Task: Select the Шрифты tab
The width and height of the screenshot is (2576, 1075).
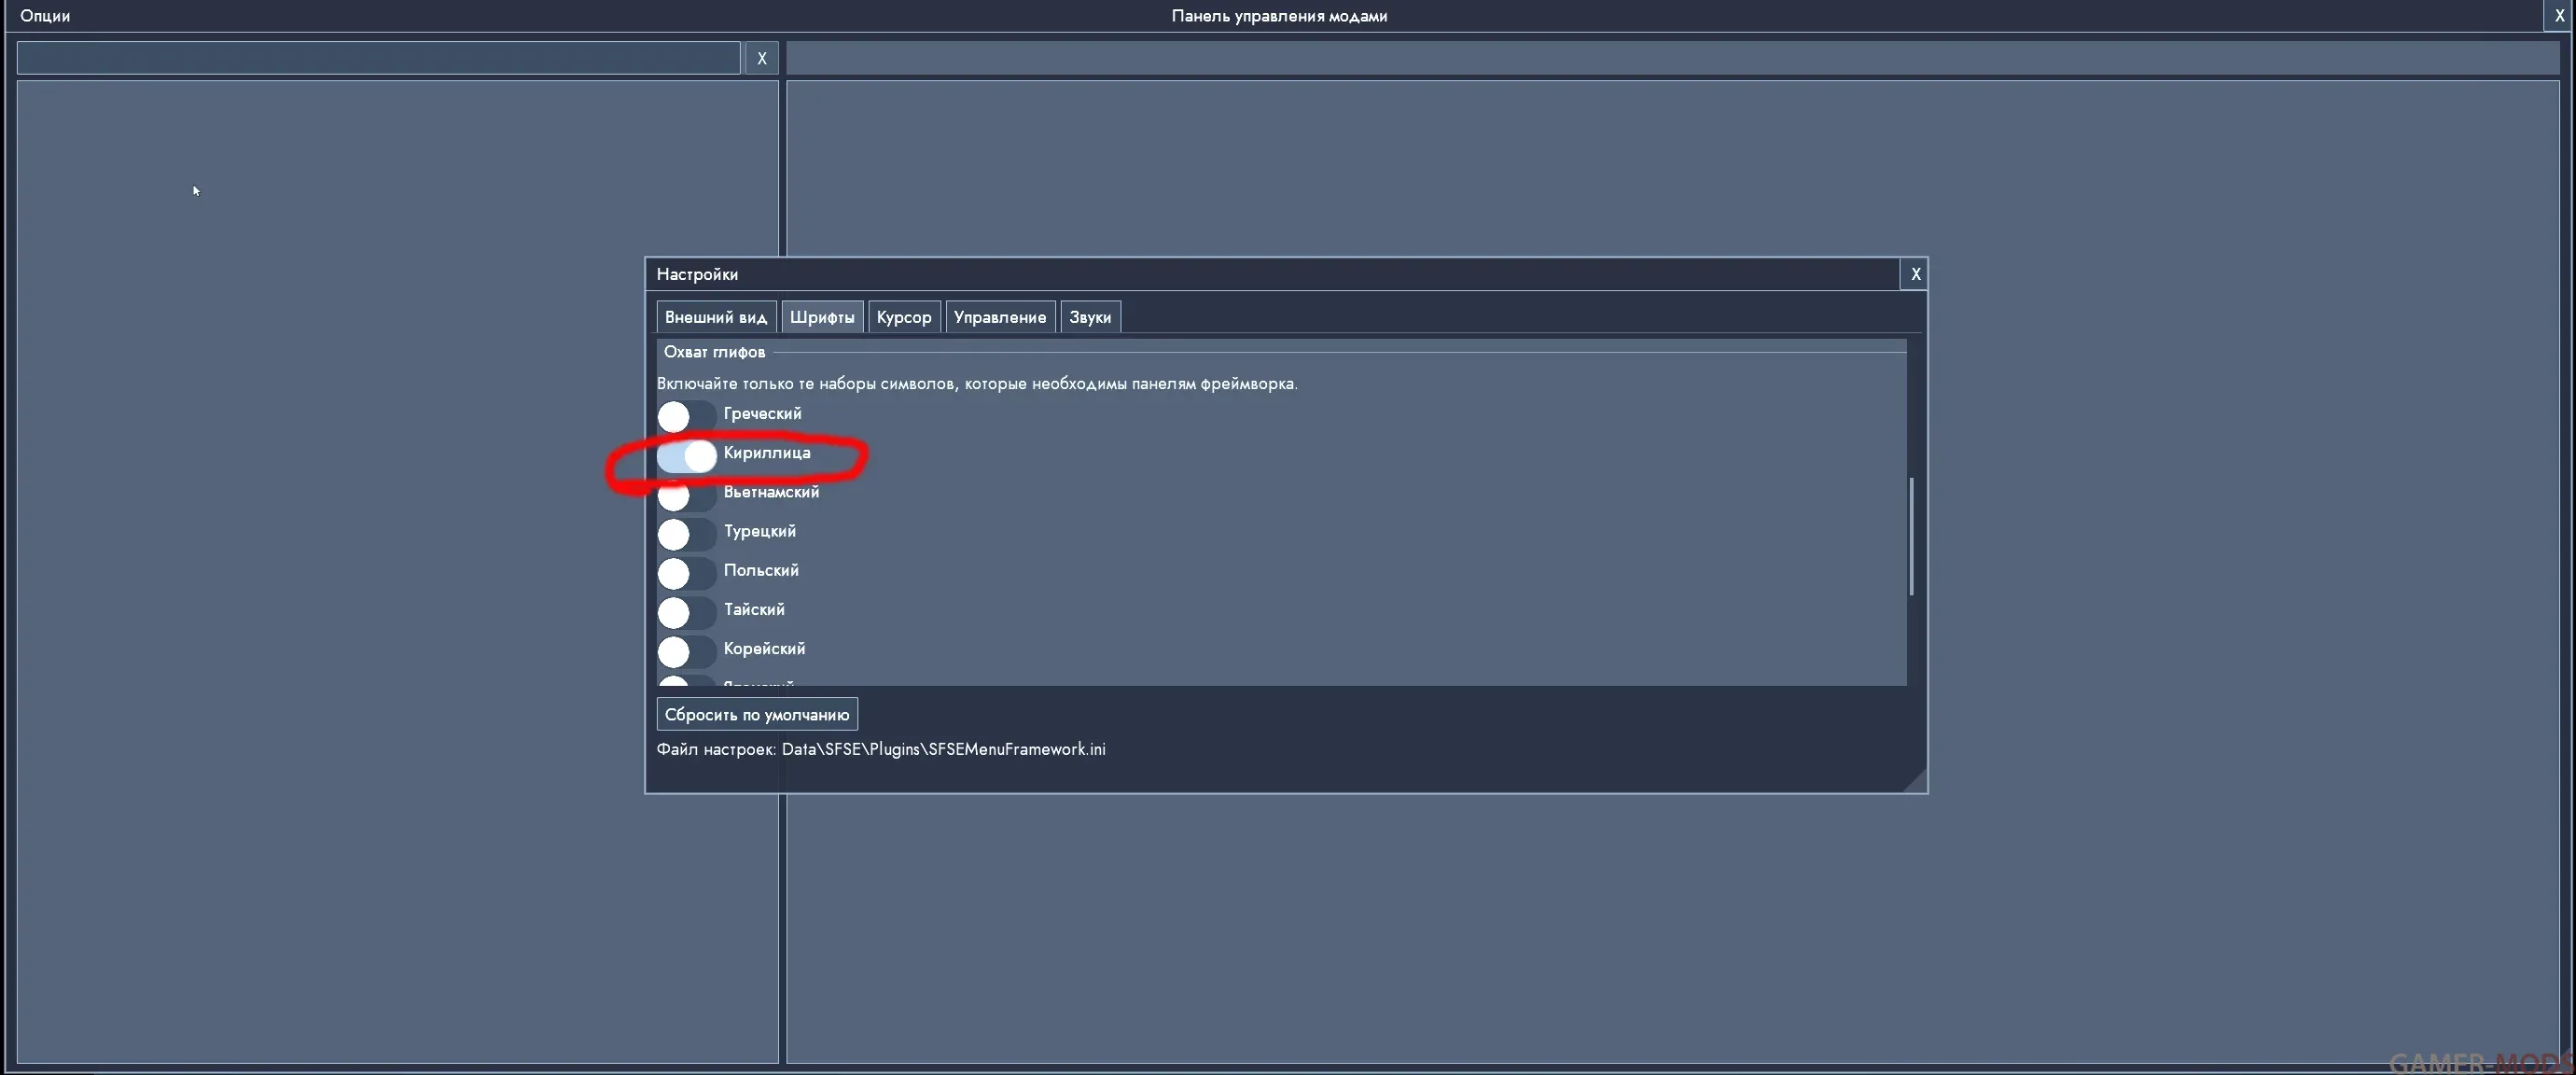Action: coord(822,317)
